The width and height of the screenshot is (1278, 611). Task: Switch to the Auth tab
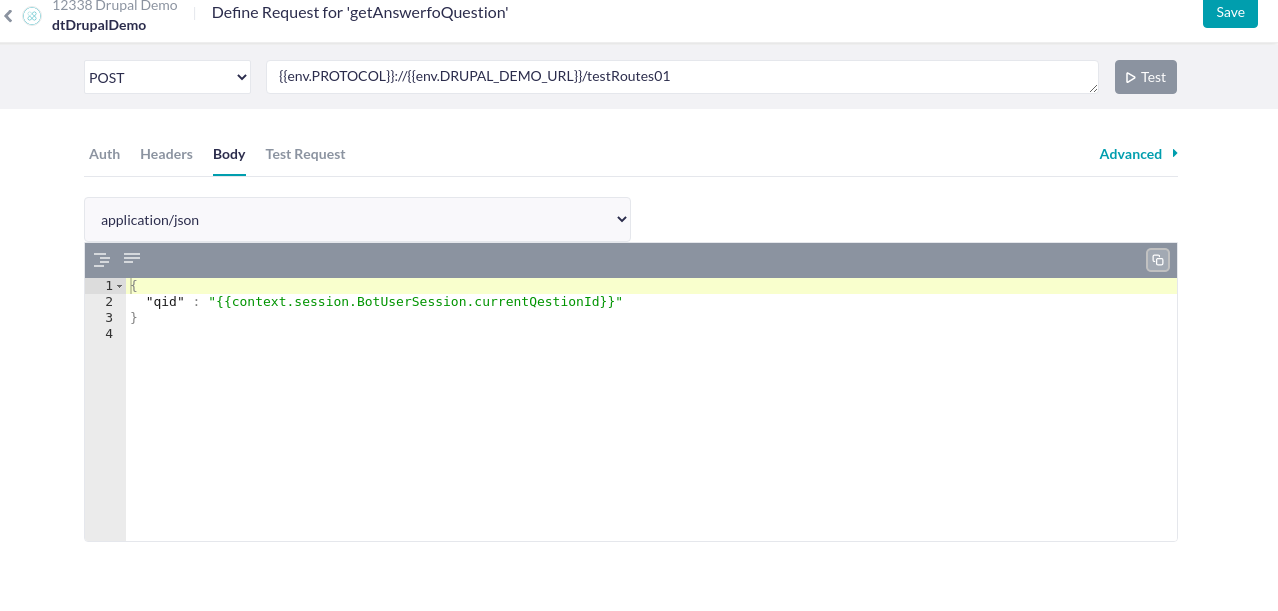tap(104, 154)
